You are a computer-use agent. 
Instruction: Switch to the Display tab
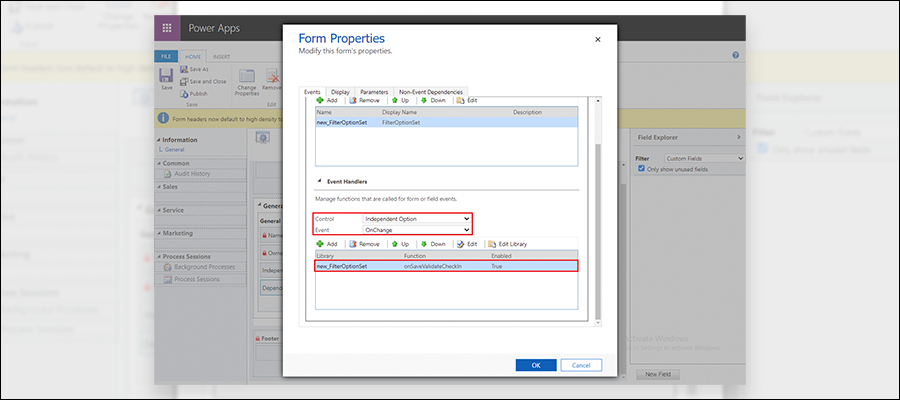click(x=340, y=92)
